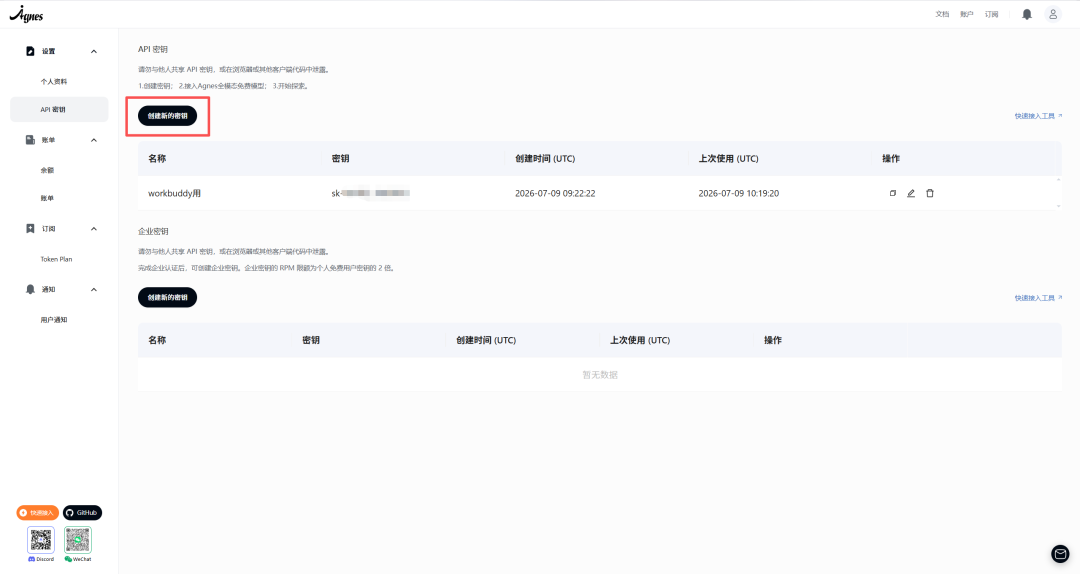The image size is (1080, 574).
Task: Click 密钥 header in API key table
Action: pos(340,158)
